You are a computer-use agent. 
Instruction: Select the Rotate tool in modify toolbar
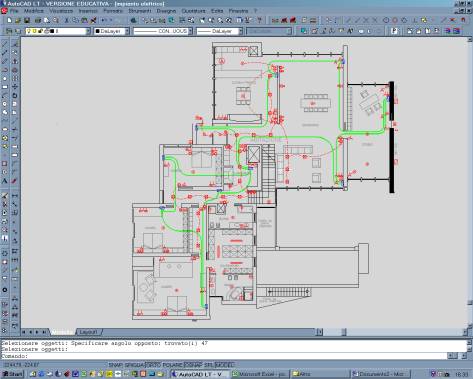click(x=15, y=95)
